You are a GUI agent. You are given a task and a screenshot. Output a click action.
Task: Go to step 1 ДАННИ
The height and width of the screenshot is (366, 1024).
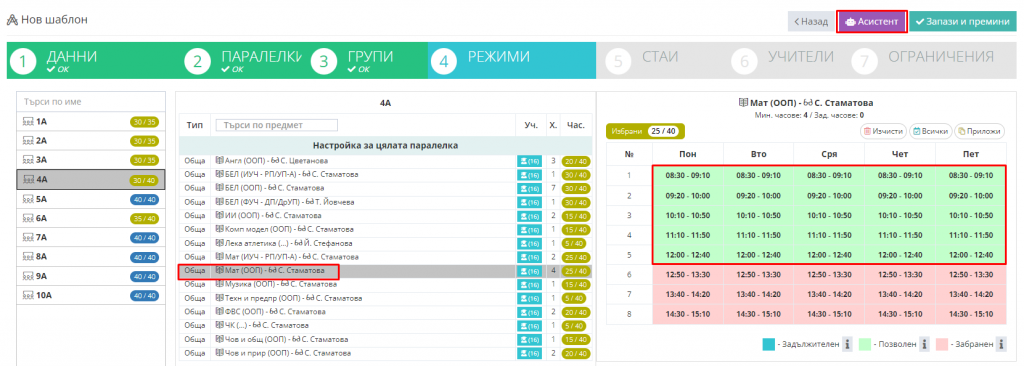point(91,61)
